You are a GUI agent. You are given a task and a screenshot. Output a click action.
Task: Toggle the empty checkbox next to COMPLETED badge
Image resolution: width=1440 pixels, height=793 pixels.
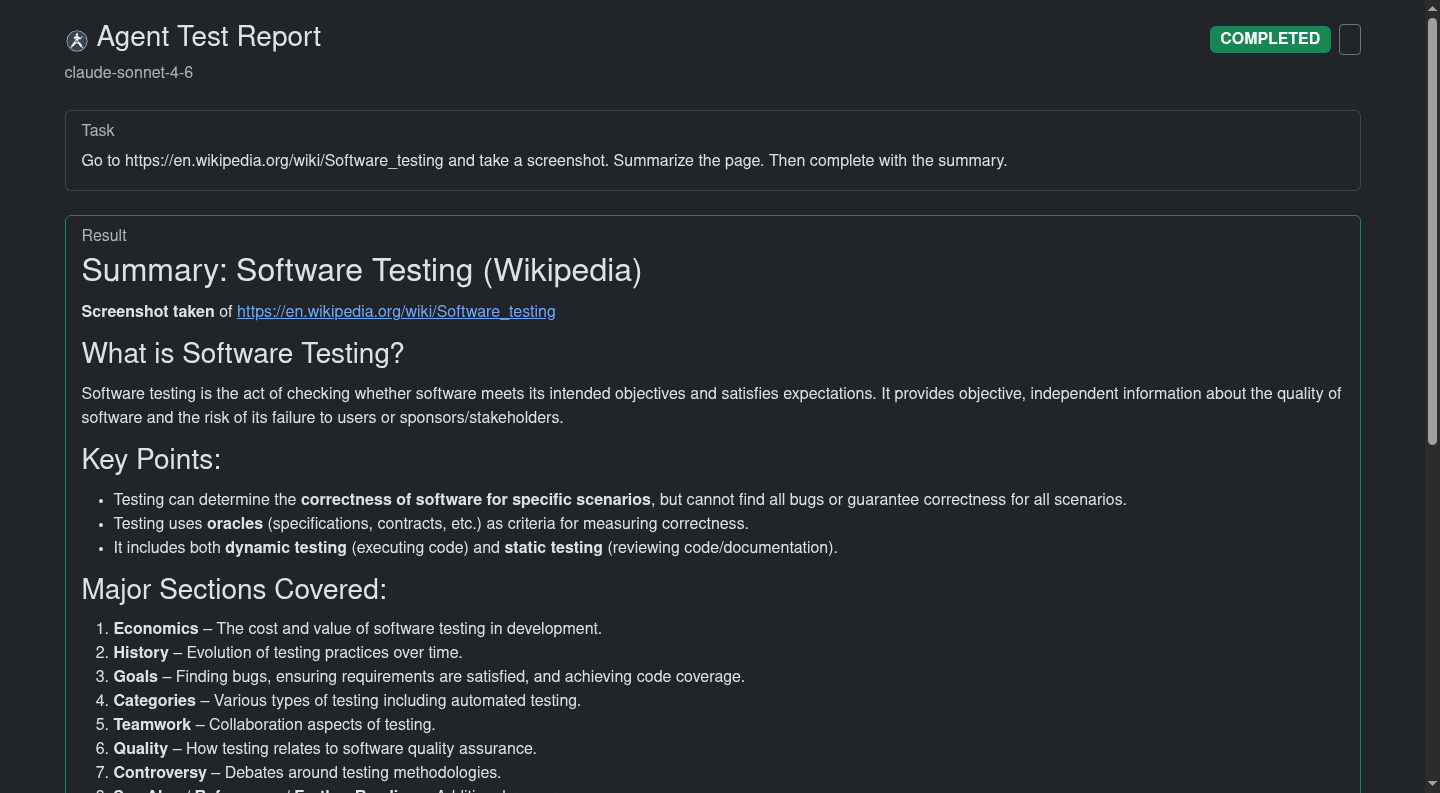[1349, 39]
